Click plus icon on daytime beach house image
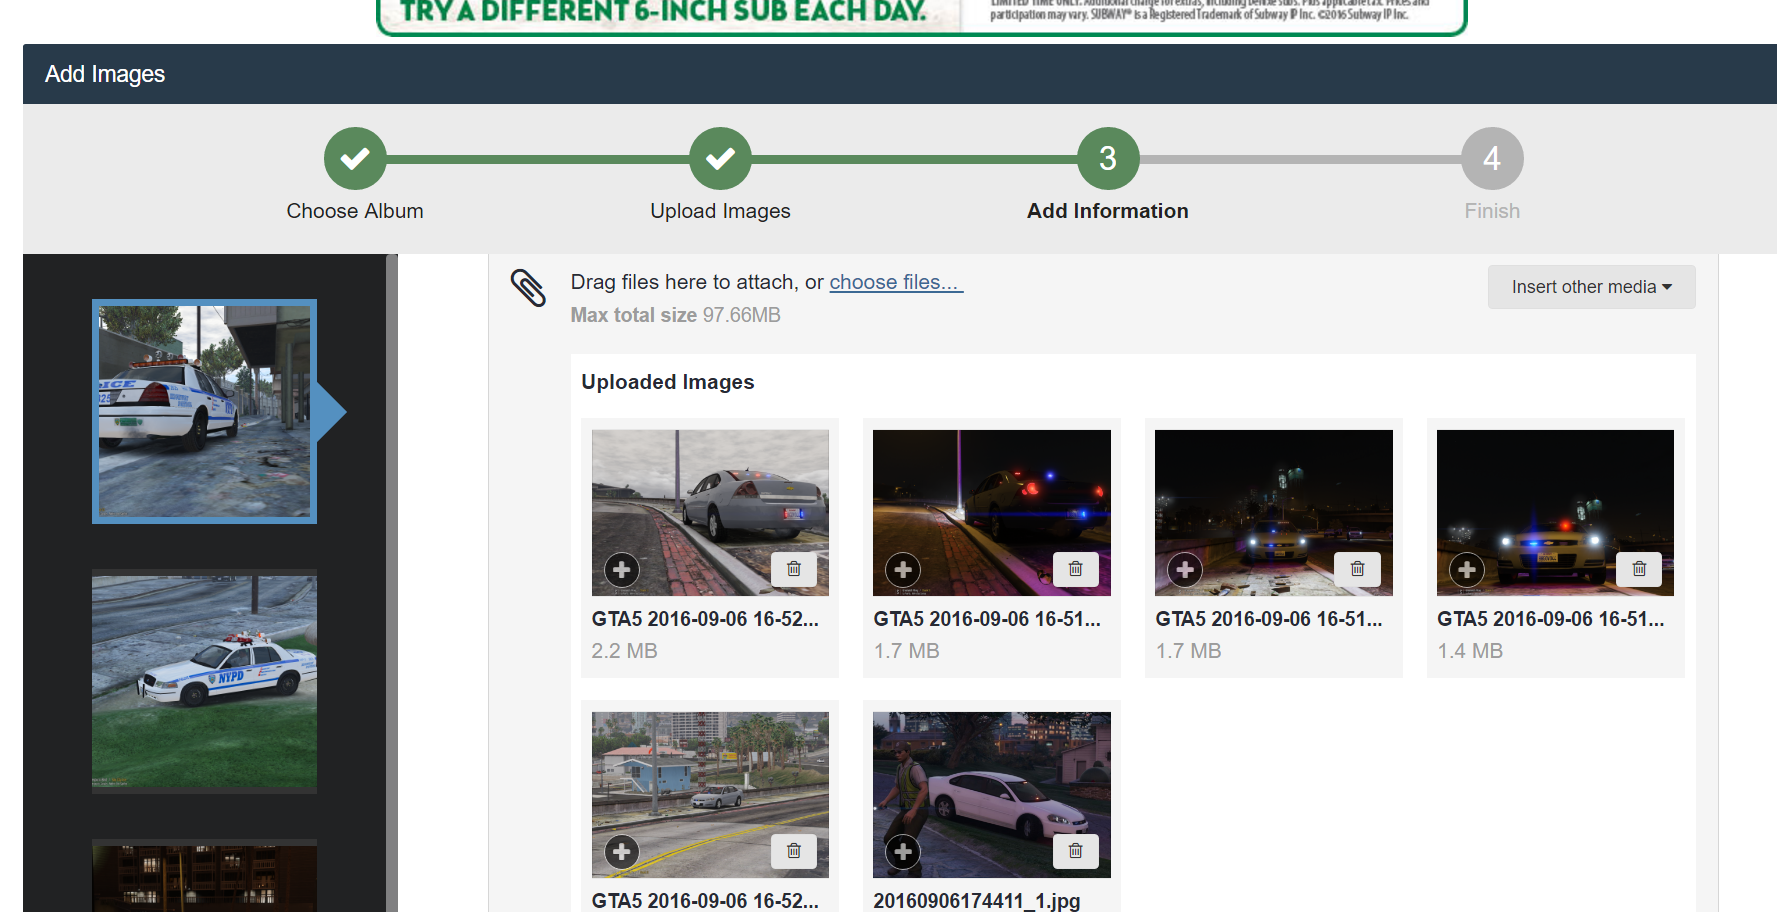Screen dimensions: 1777x912 coord(622,852)
